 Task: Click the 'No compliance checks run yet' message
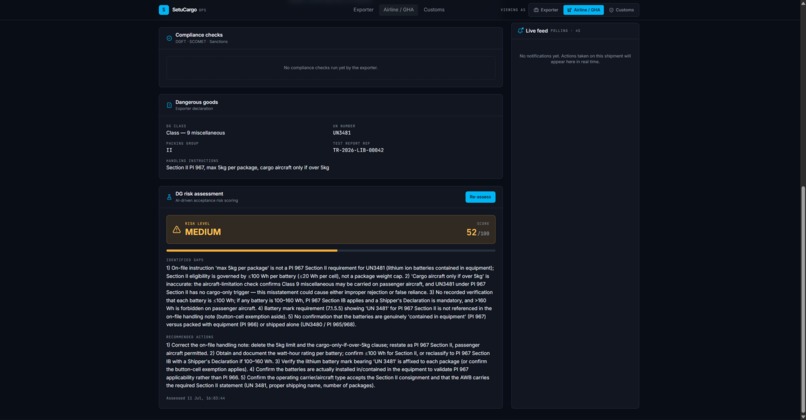pyautogui.click(x=331, y=68)
